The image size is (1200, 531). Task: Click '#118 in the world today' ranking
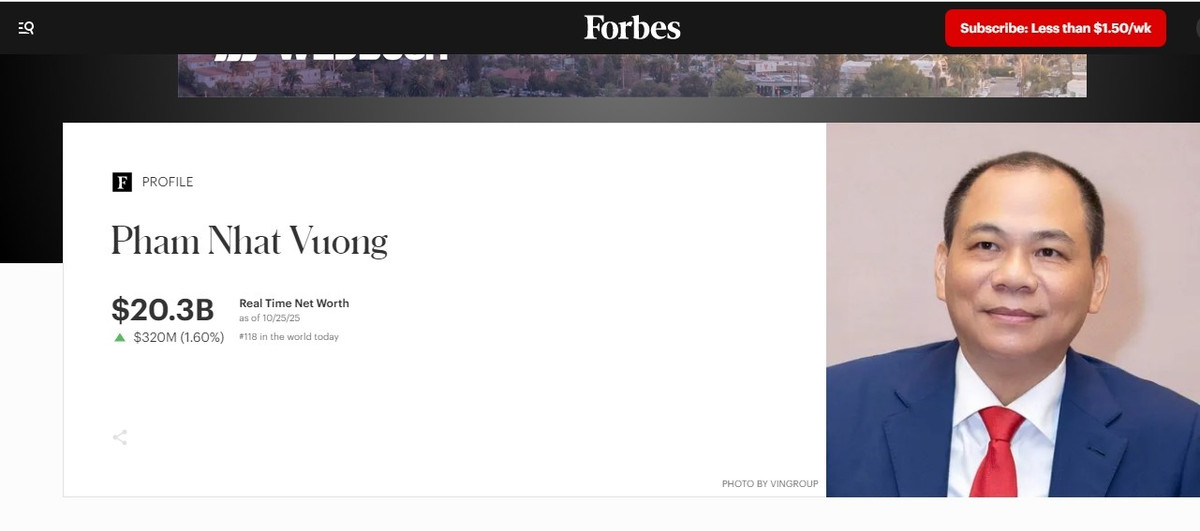(x=289, y=337)
